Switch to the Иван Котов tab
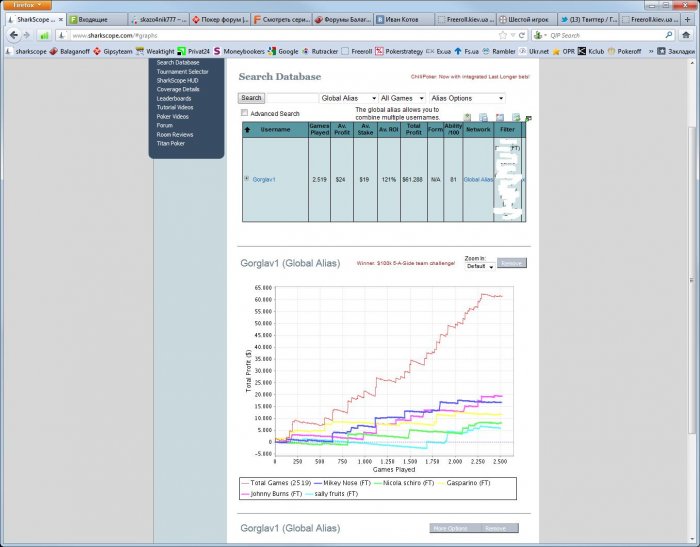This screenshot has height=547, width=700. coord(404,20)
